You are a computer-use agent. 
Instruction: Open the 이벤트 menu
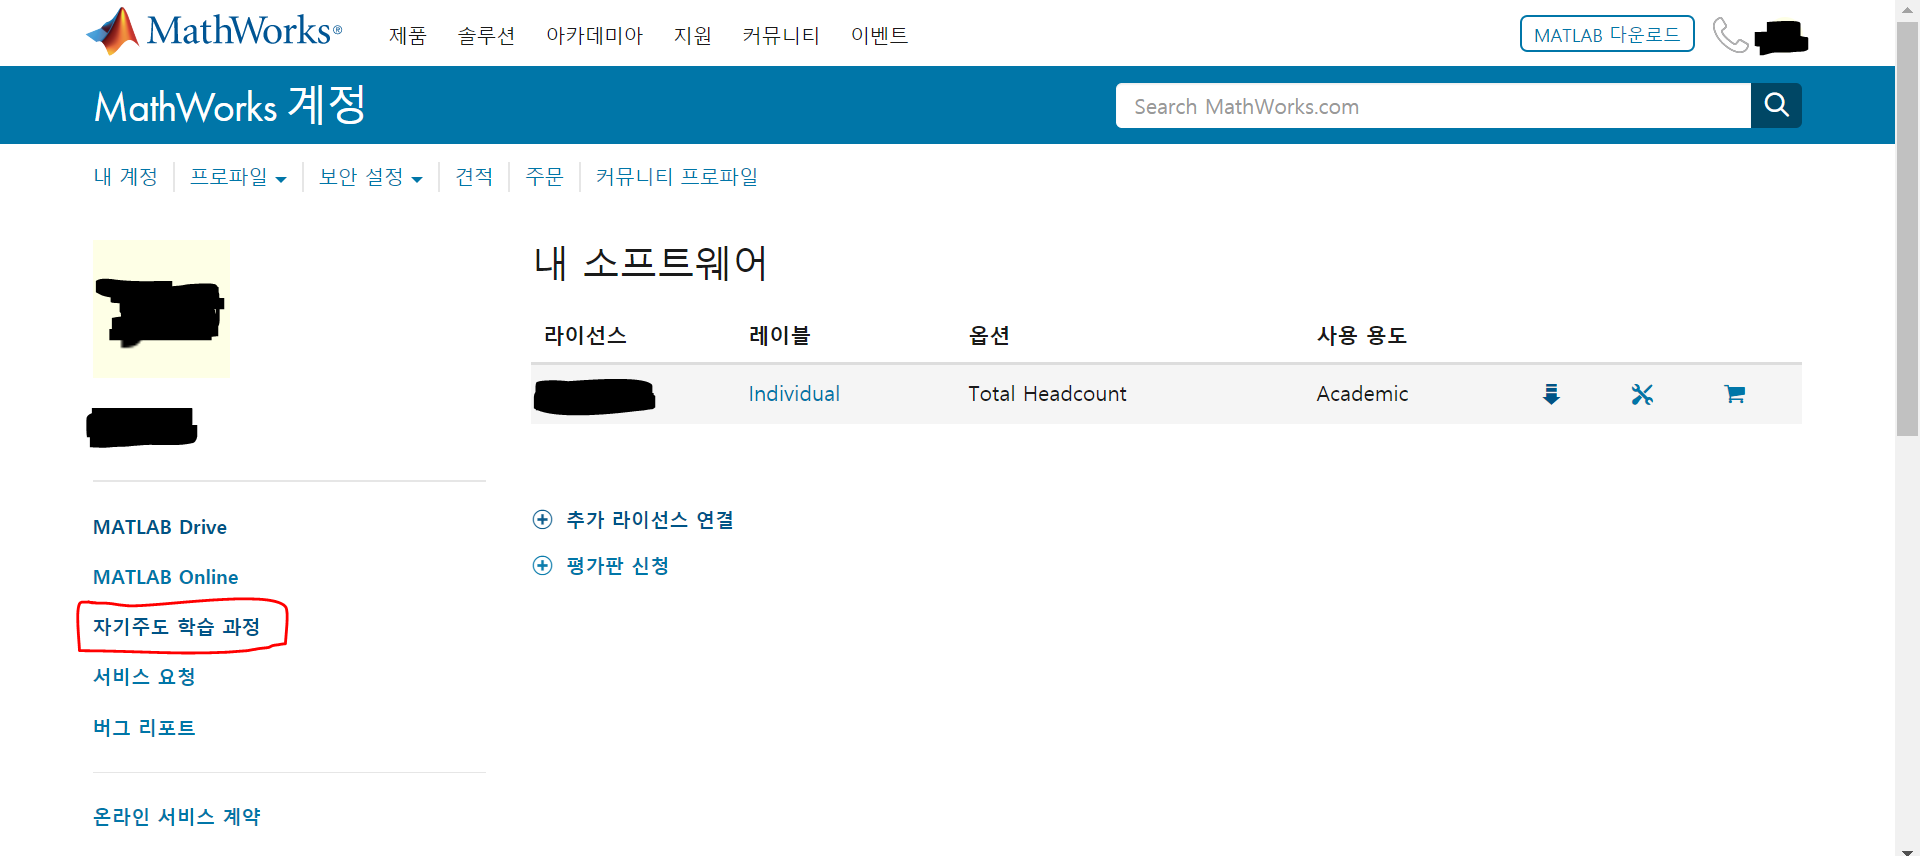[879, 36]
